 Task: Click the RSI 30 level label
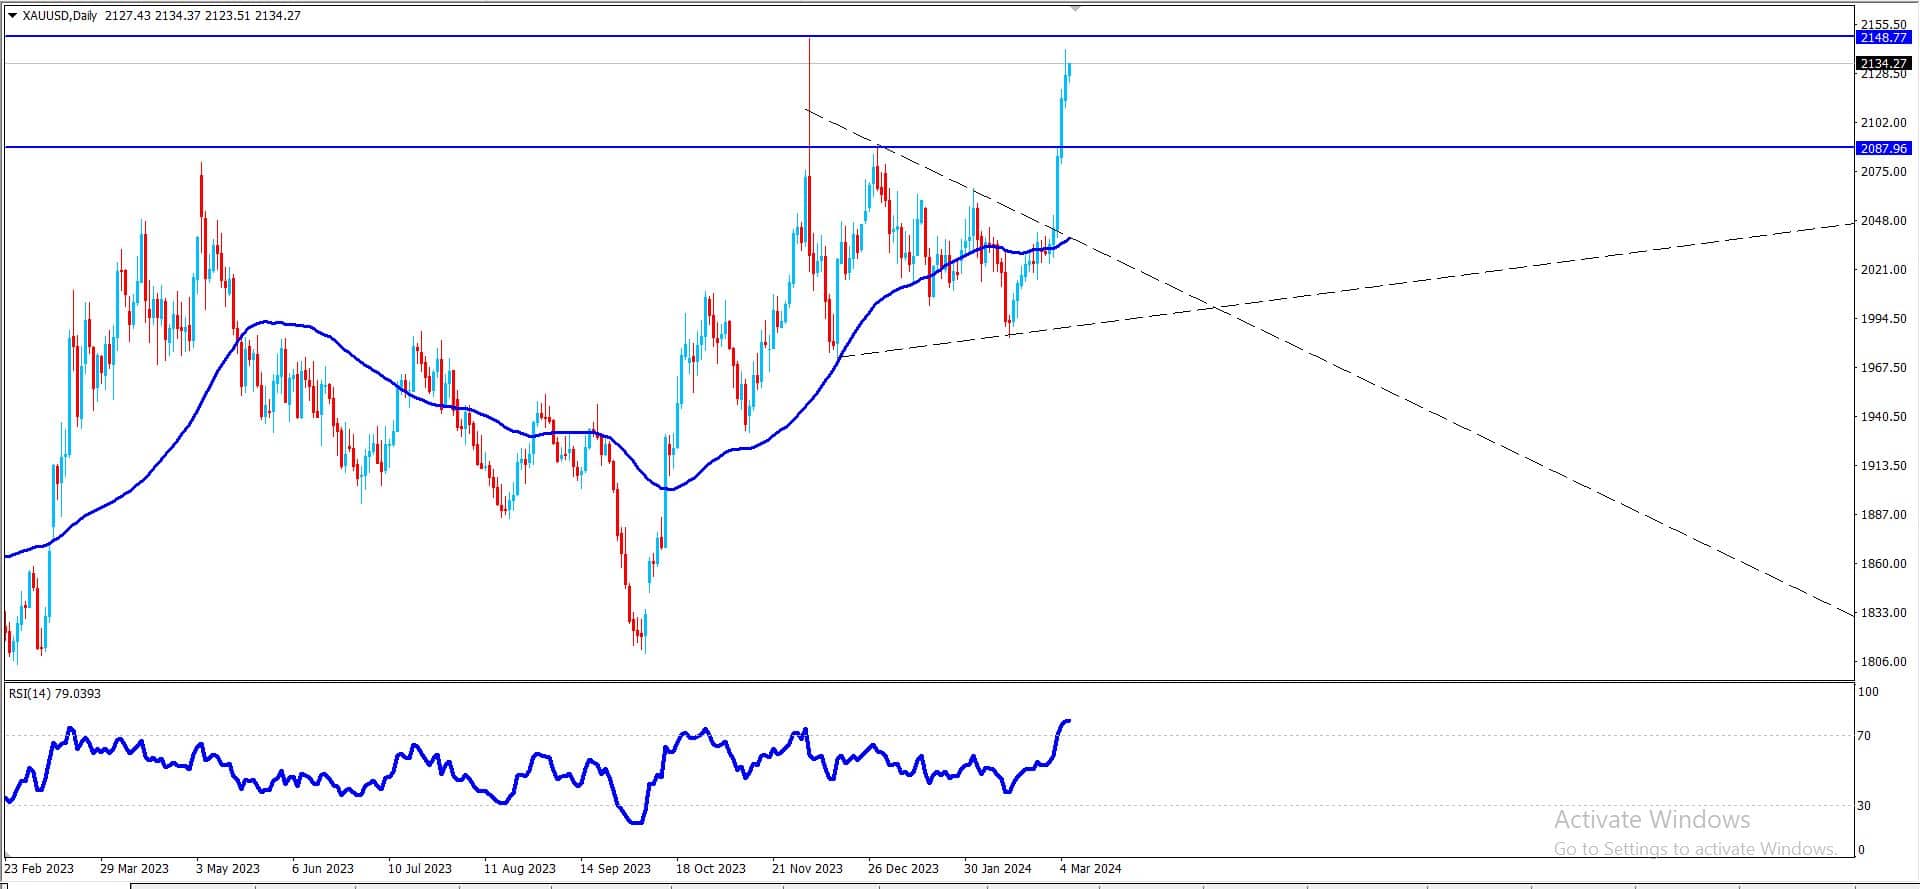(1864, 805)
